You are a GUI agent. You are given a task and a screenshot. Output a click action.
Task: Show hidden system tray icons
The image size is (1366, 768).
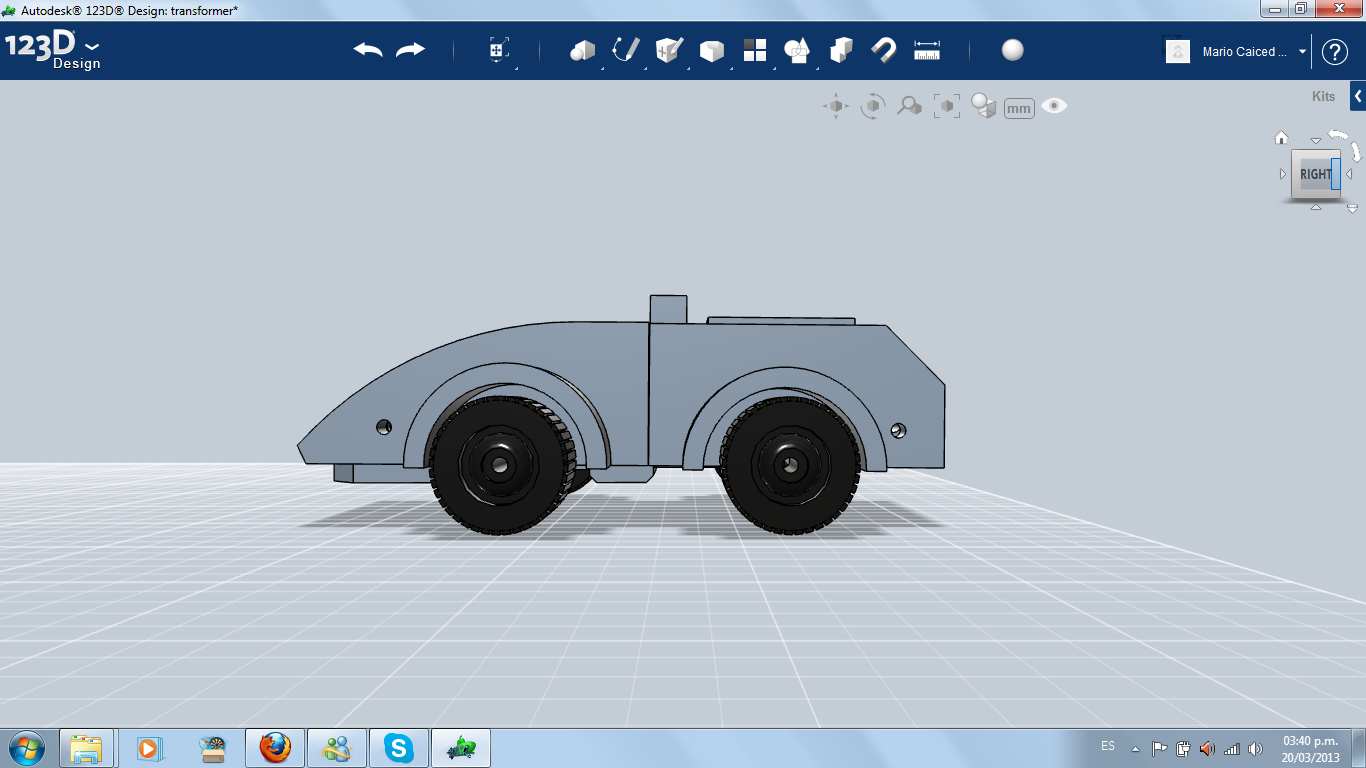(x=1135, y=748)
